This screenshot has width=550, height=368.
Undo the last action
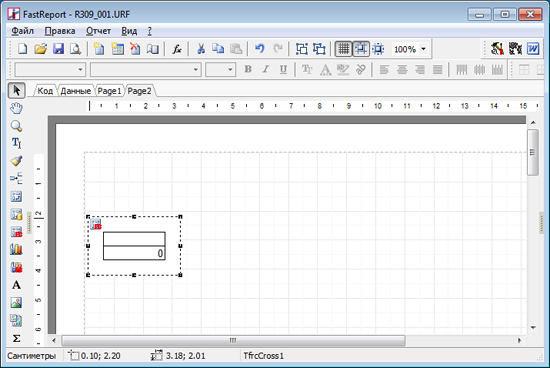point(260,49)
